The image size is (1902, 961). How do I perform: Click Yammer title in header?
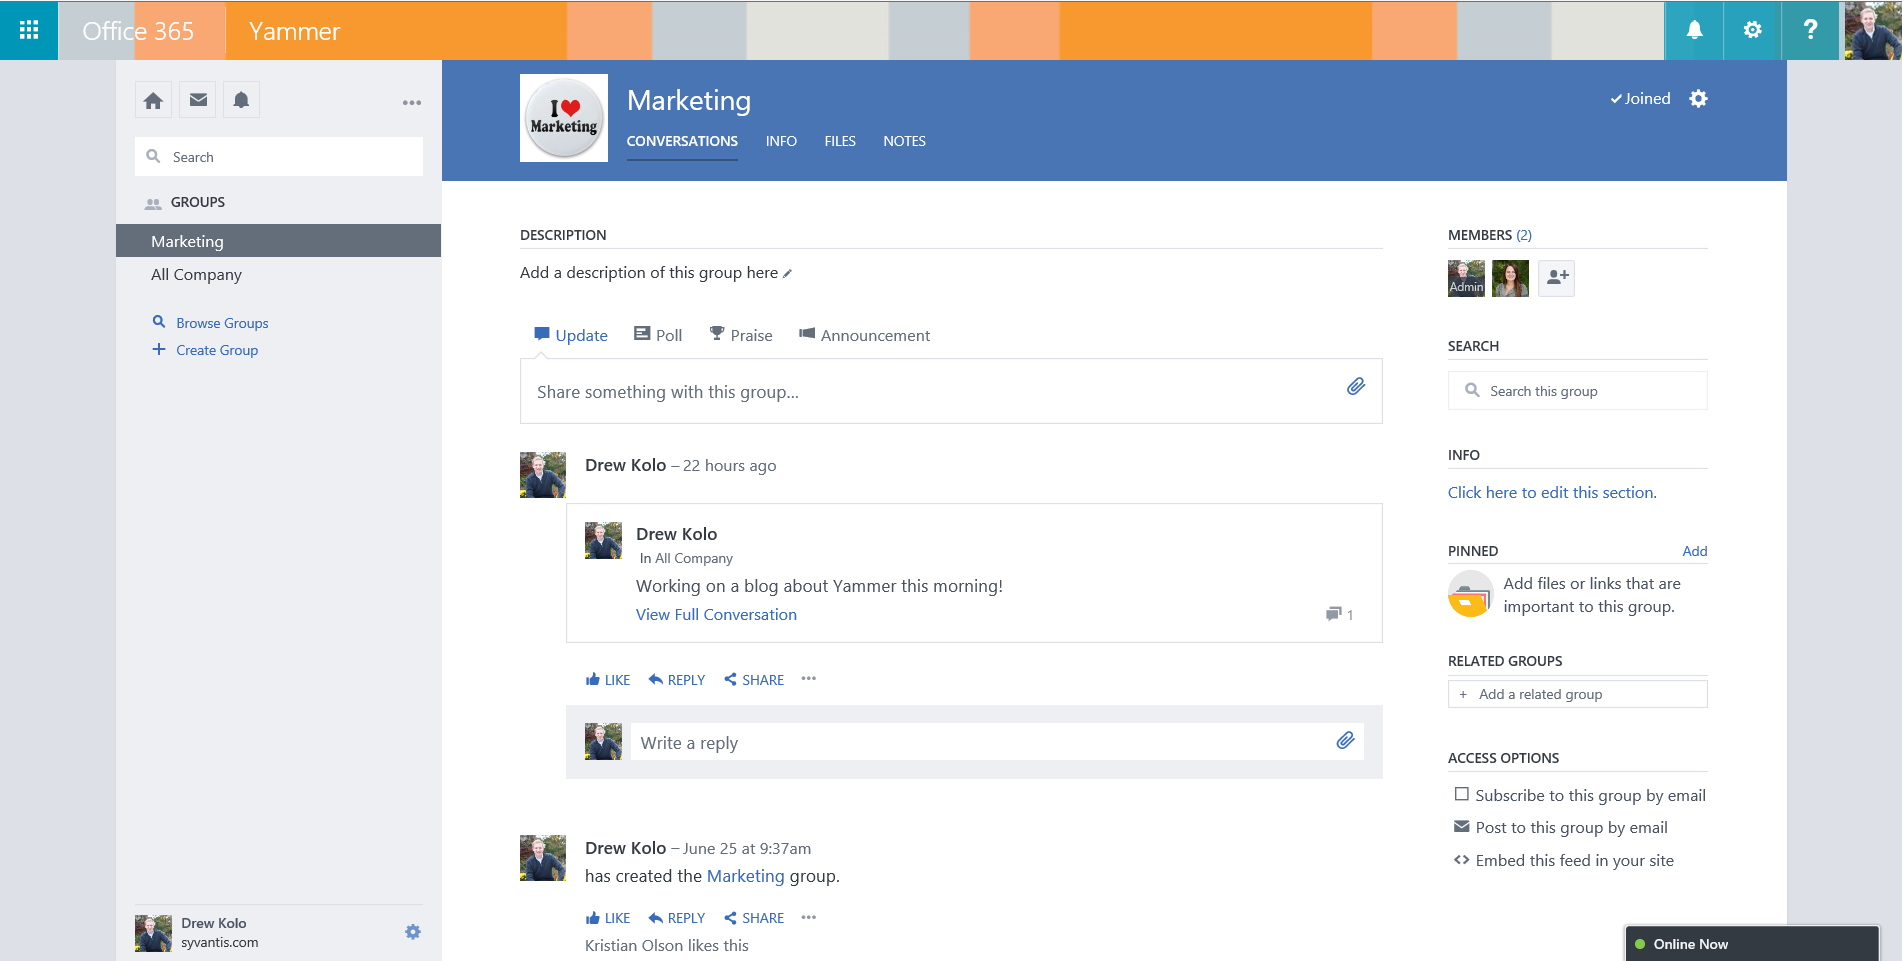295,31
